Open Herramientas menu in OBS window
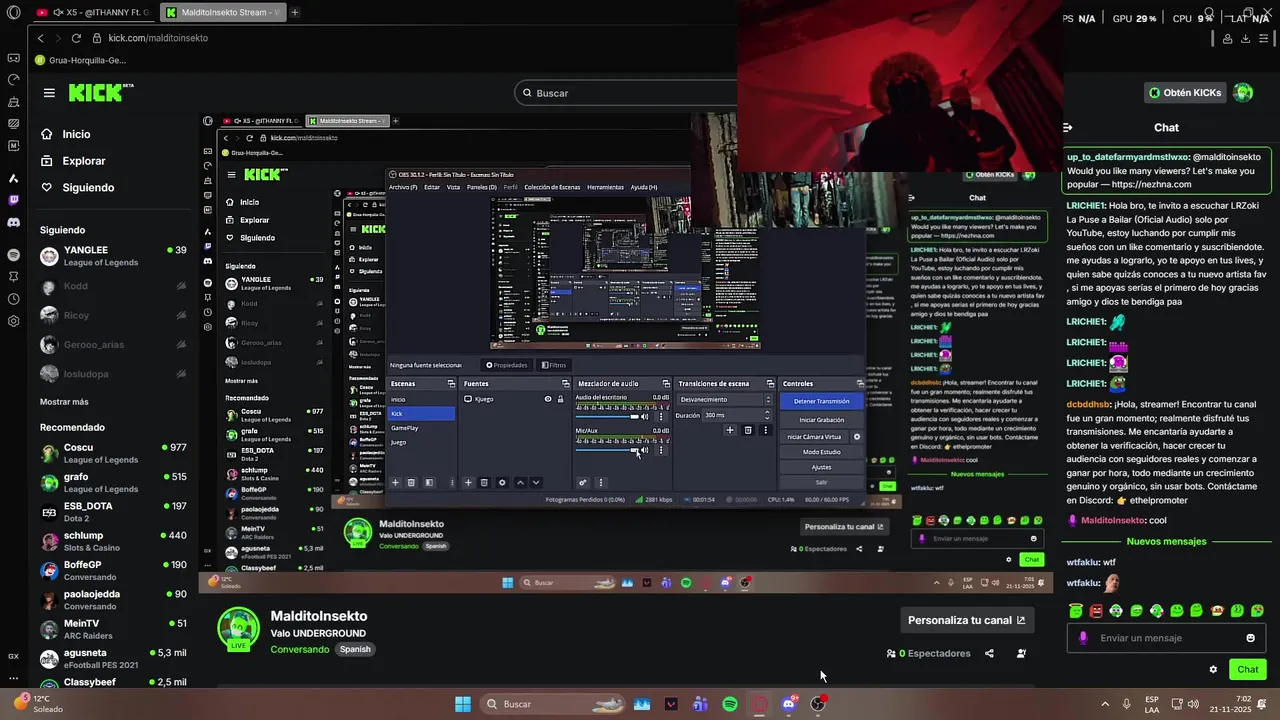This screenshot has height=720, width=1280. click(605, 187)
